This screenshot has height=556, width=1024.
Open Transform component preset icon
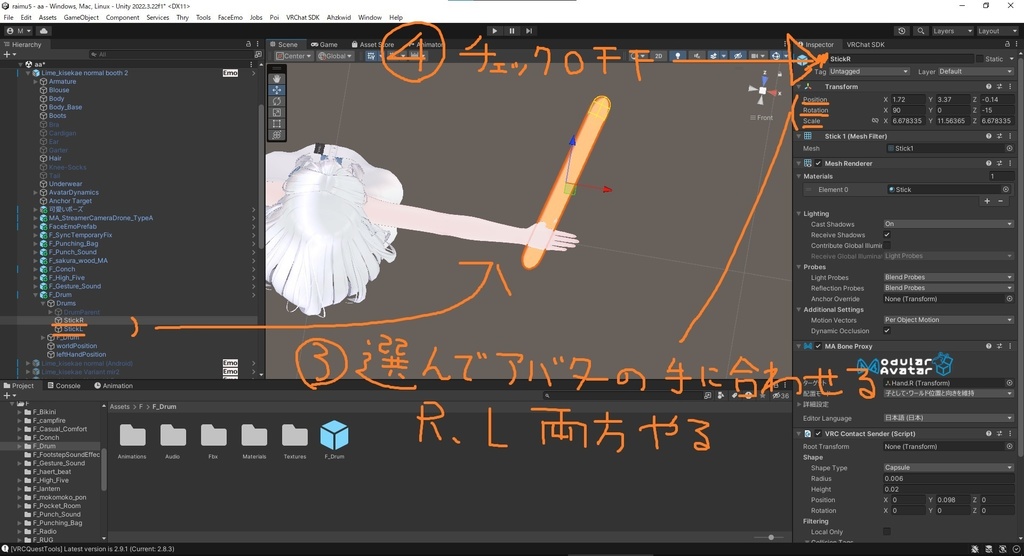point(999,86)
